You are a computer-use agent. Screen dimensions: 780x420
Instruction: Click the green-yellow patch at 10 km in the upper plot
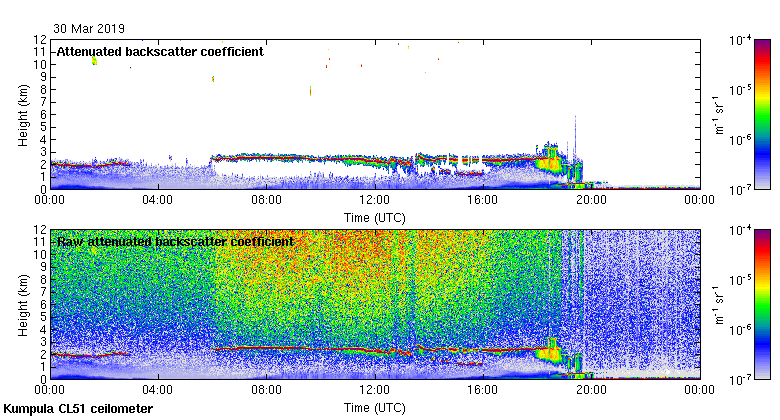pyautogui.click(x=94, y=61)
